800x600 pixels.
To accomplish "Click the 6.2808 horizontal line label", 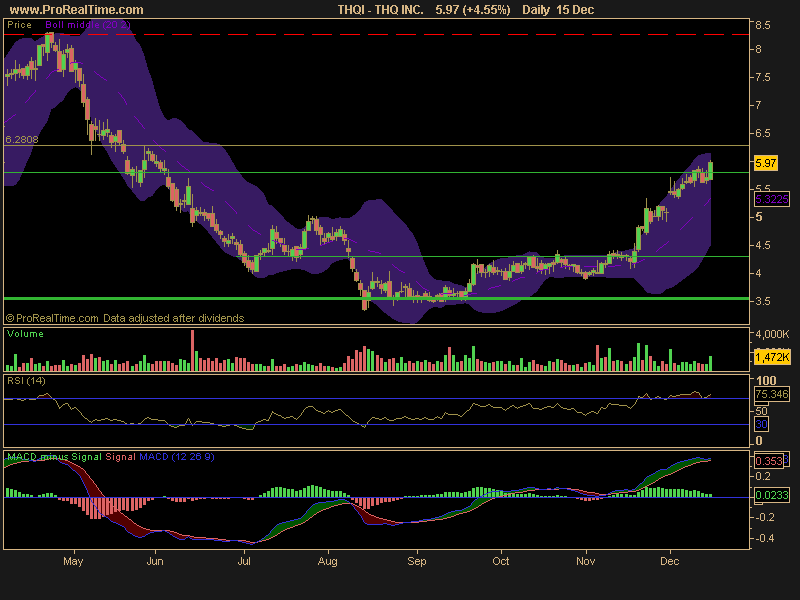I will [21, 139].
